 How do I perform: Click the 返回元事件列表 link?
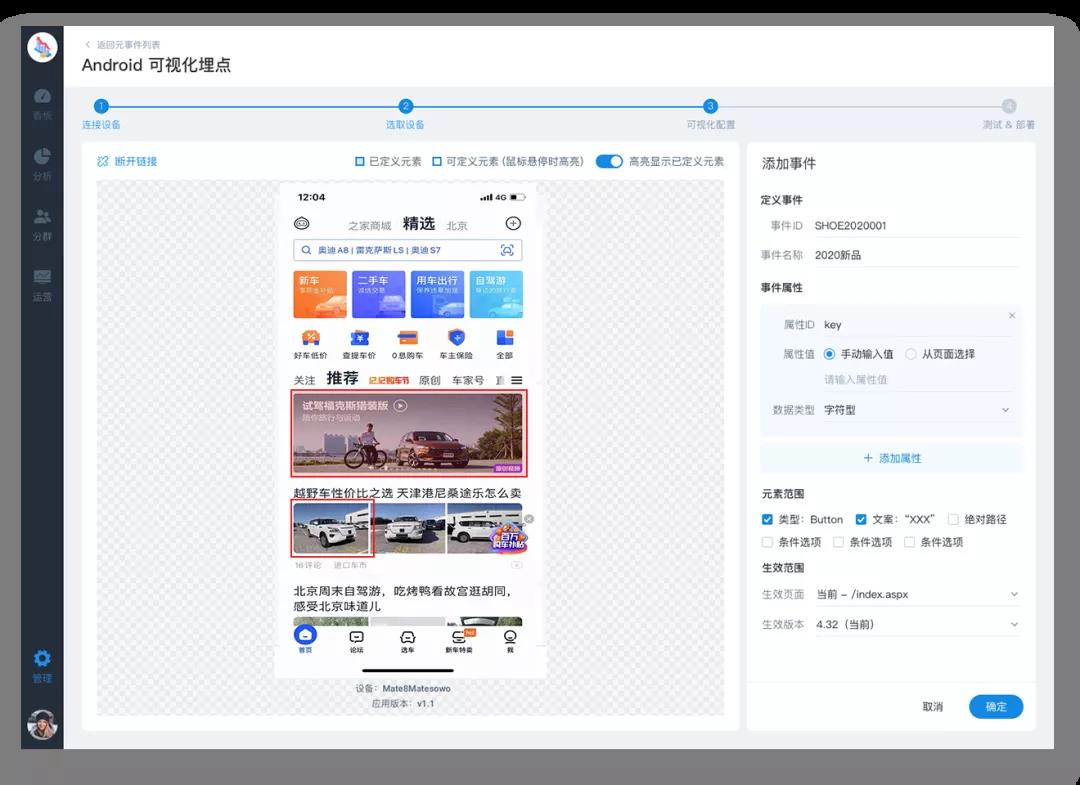[x=128, y=45]
